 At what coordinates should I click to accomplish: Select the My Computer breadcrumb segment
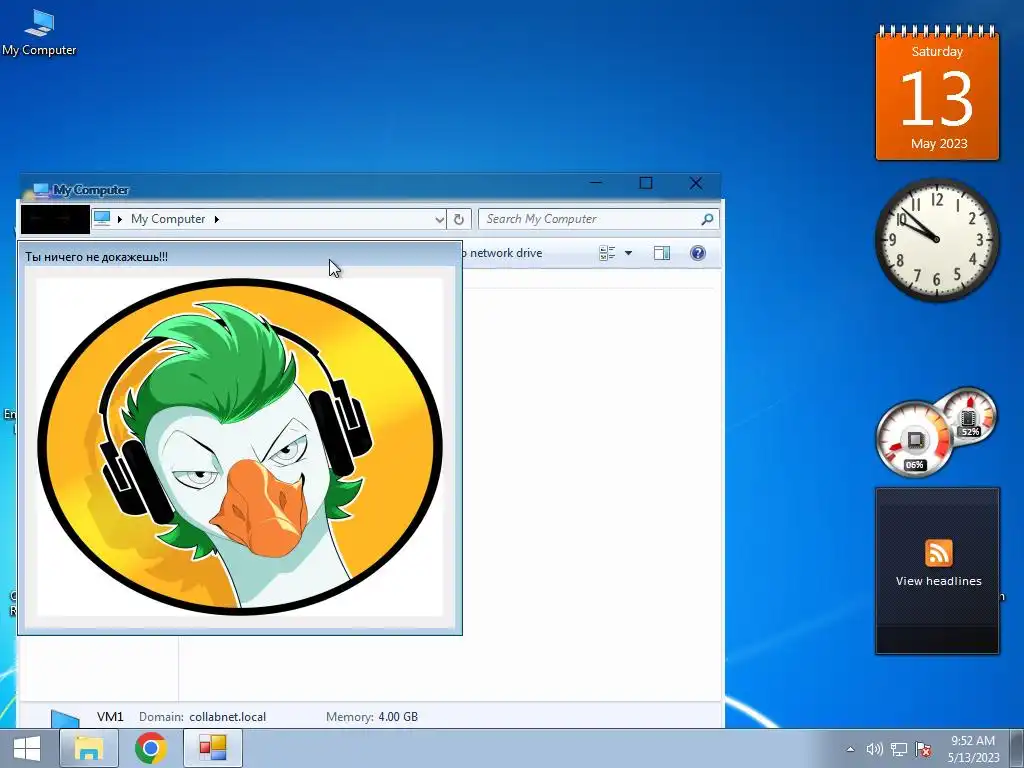(x=168, y=219)
